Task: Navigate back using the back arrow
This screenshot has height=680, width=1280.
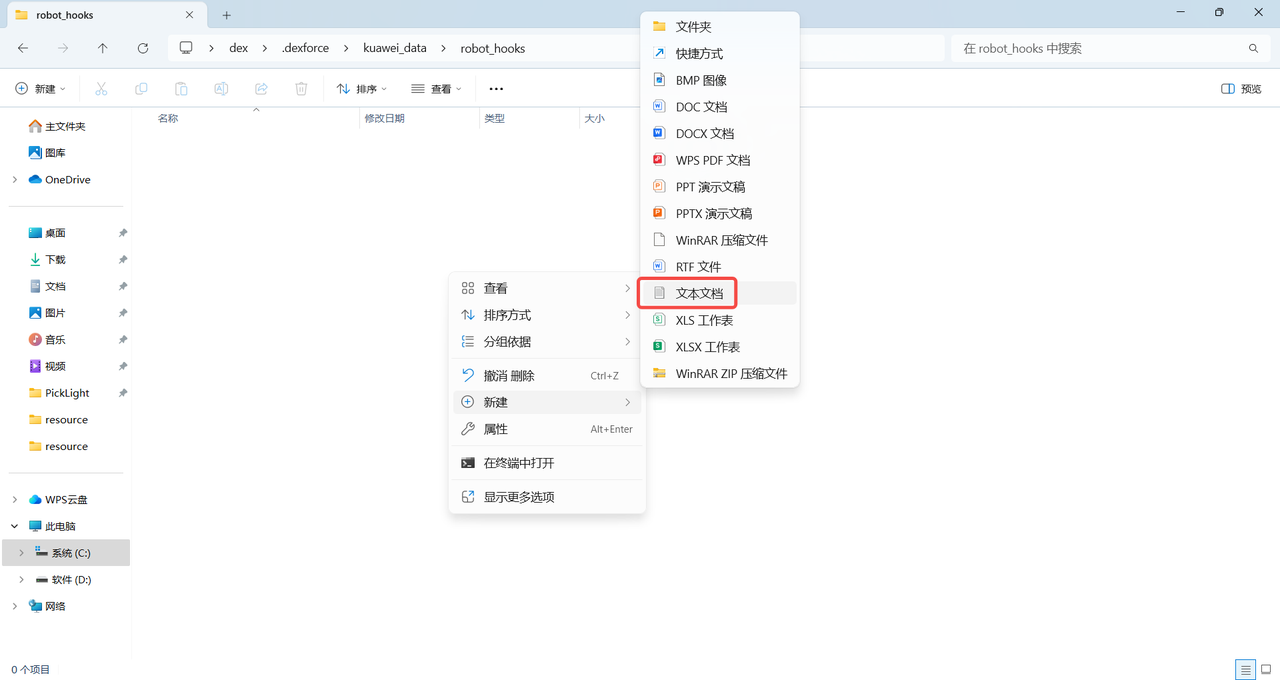Action: point(21,47)
